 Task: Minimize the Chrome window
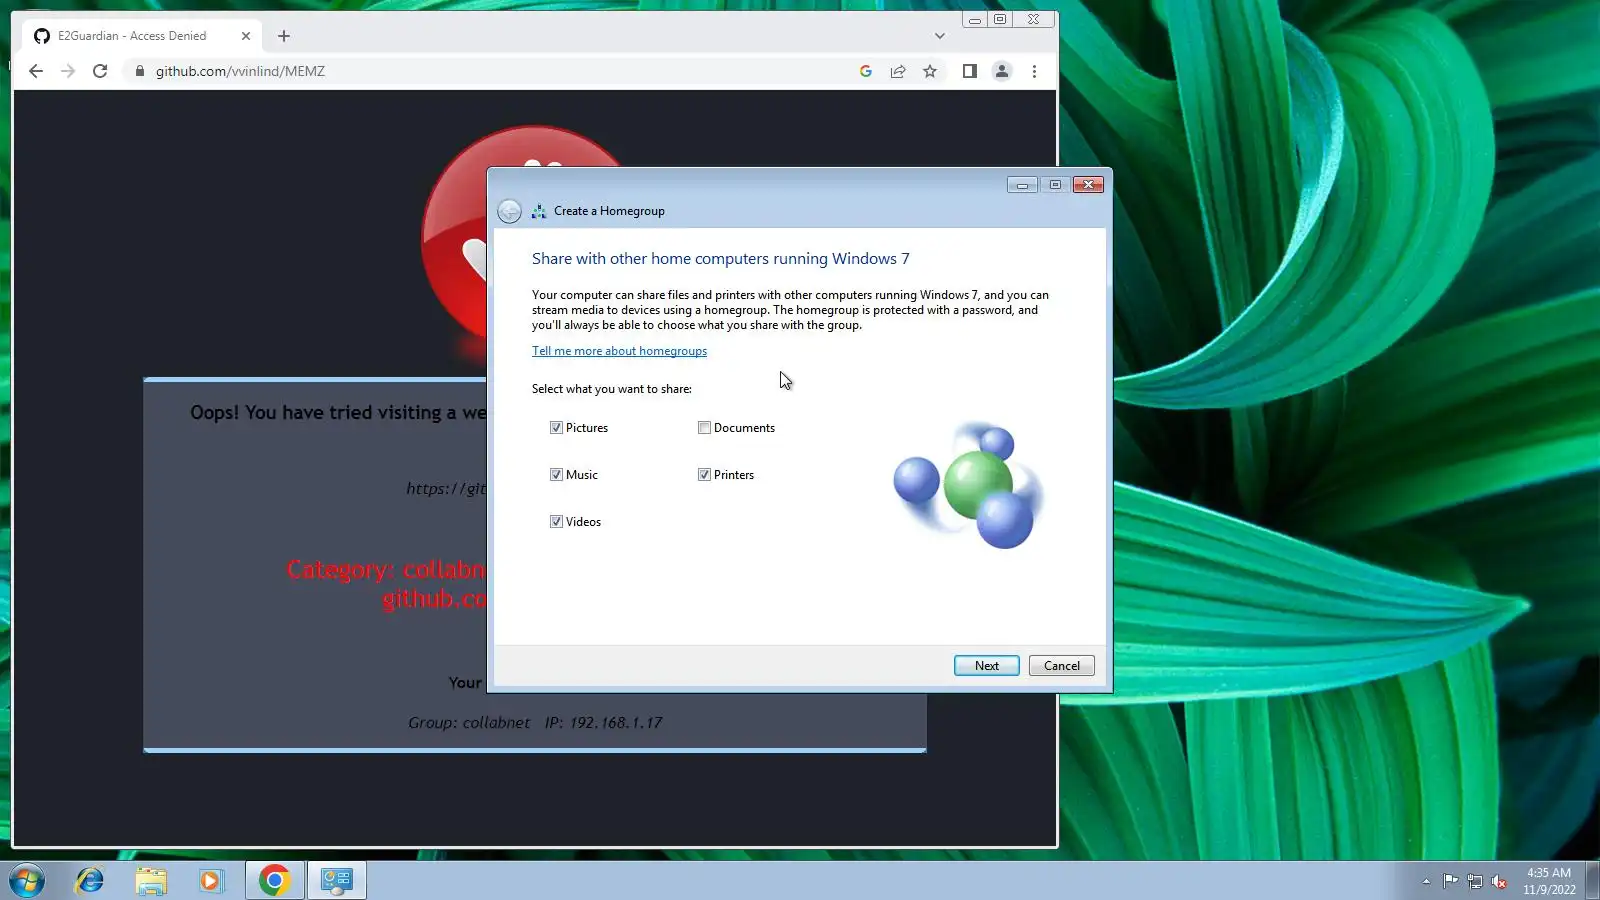[x=975, y=19]
